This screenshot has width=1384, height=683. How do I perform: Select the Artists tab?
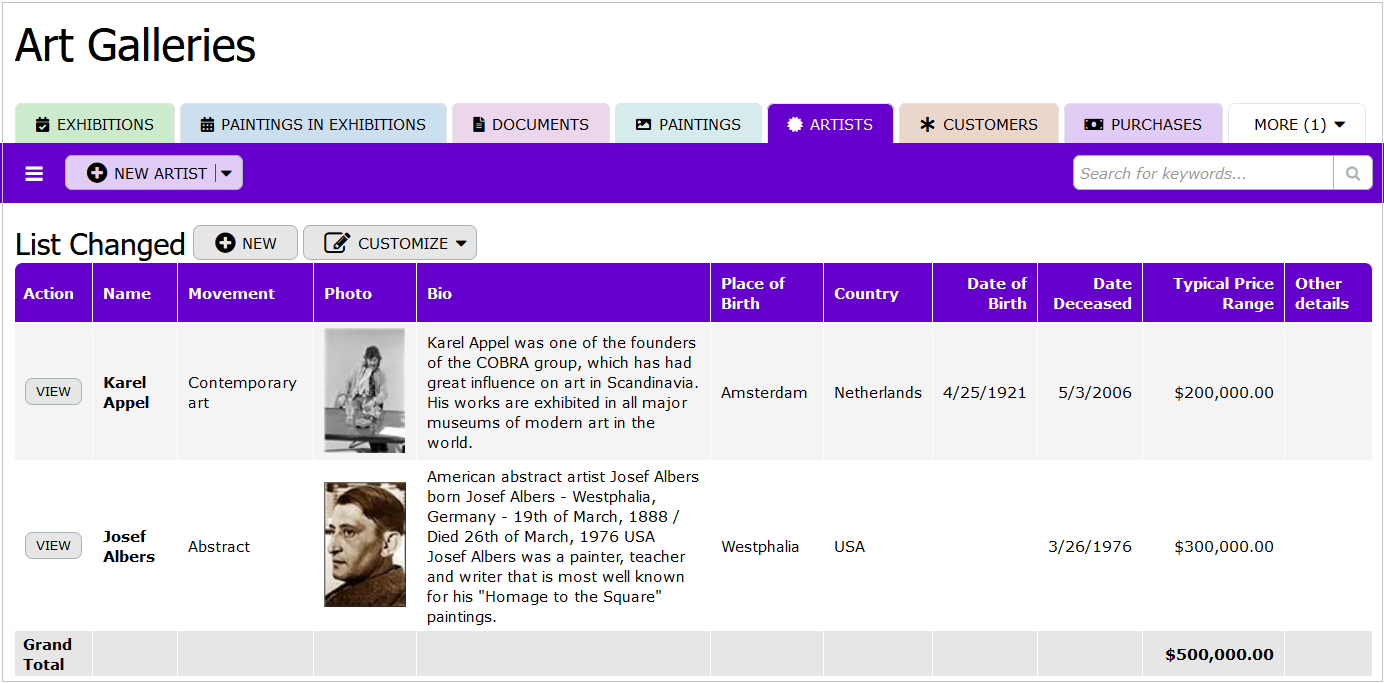coord(830,125)
